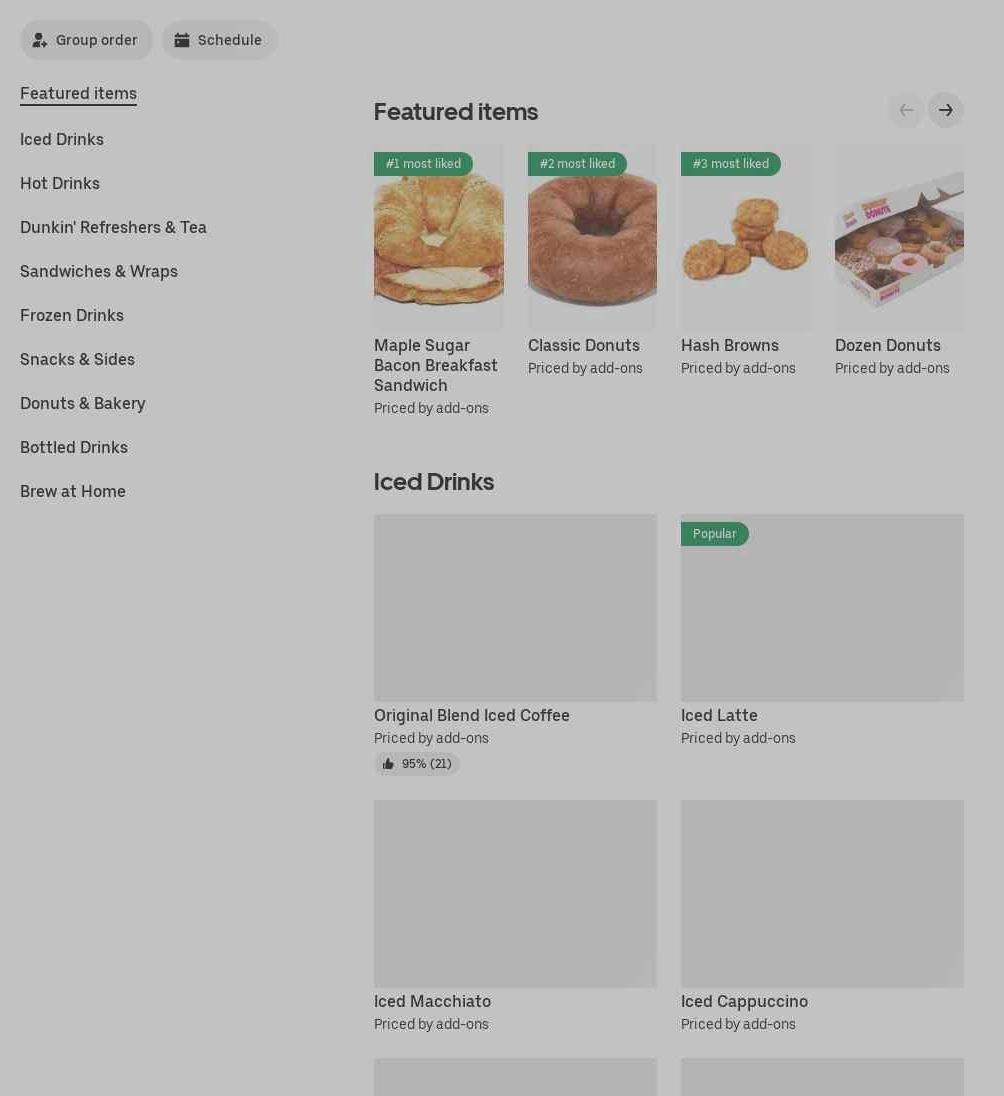
Task: Go to the Hot Drinks category
Action: tap(60, 183)
